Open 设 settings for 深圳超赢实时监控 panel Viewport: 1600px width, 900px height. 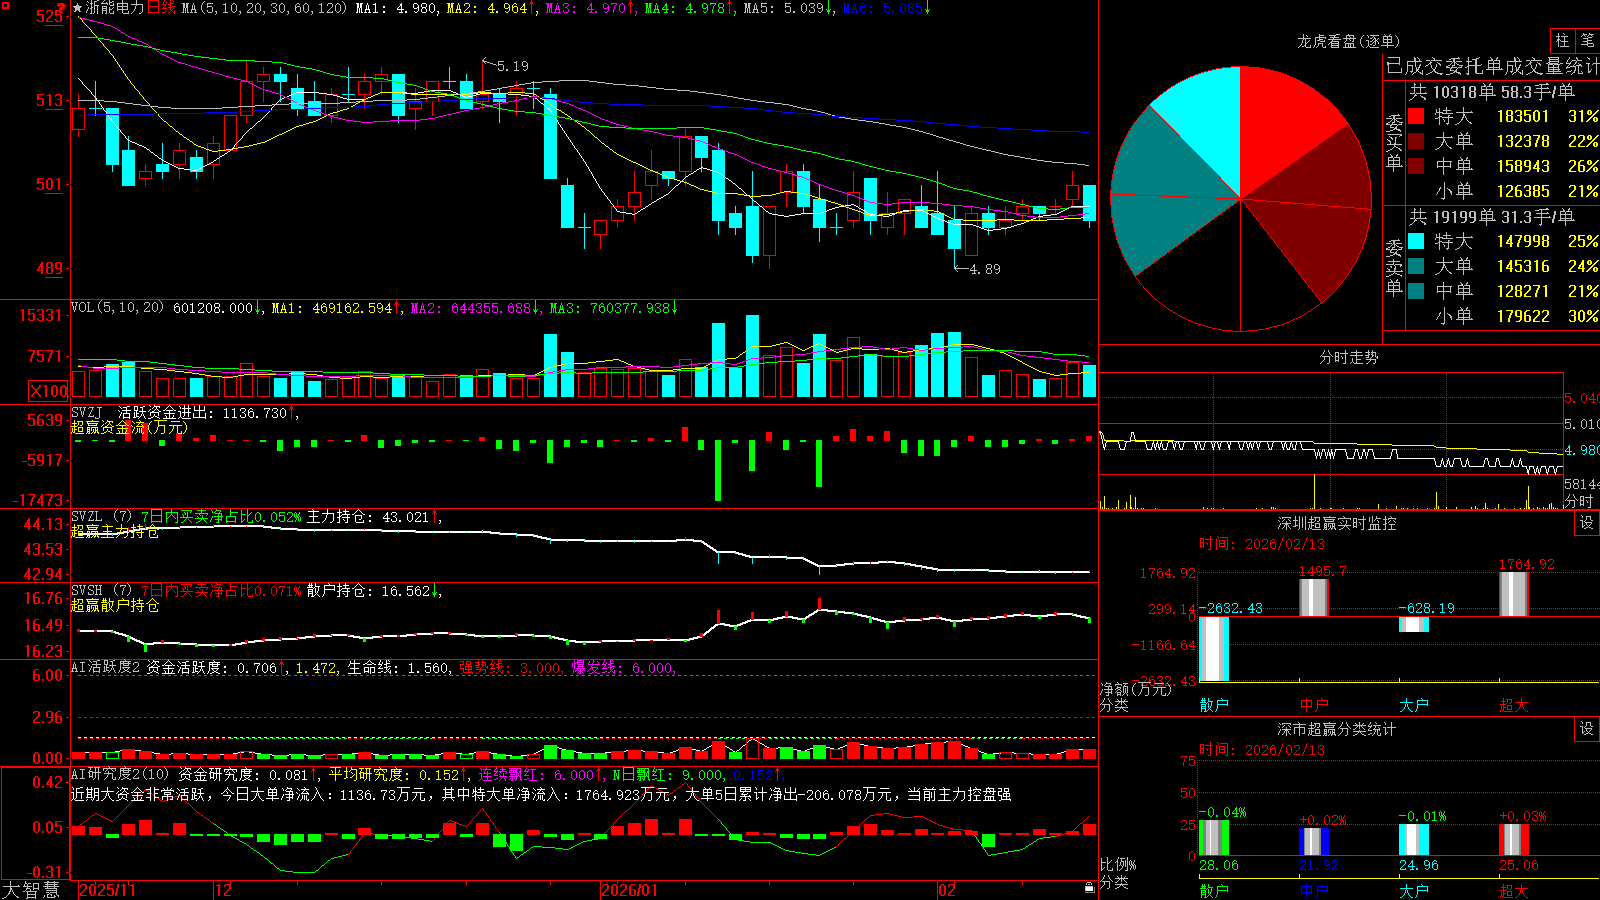click(x=1587, y=523)
